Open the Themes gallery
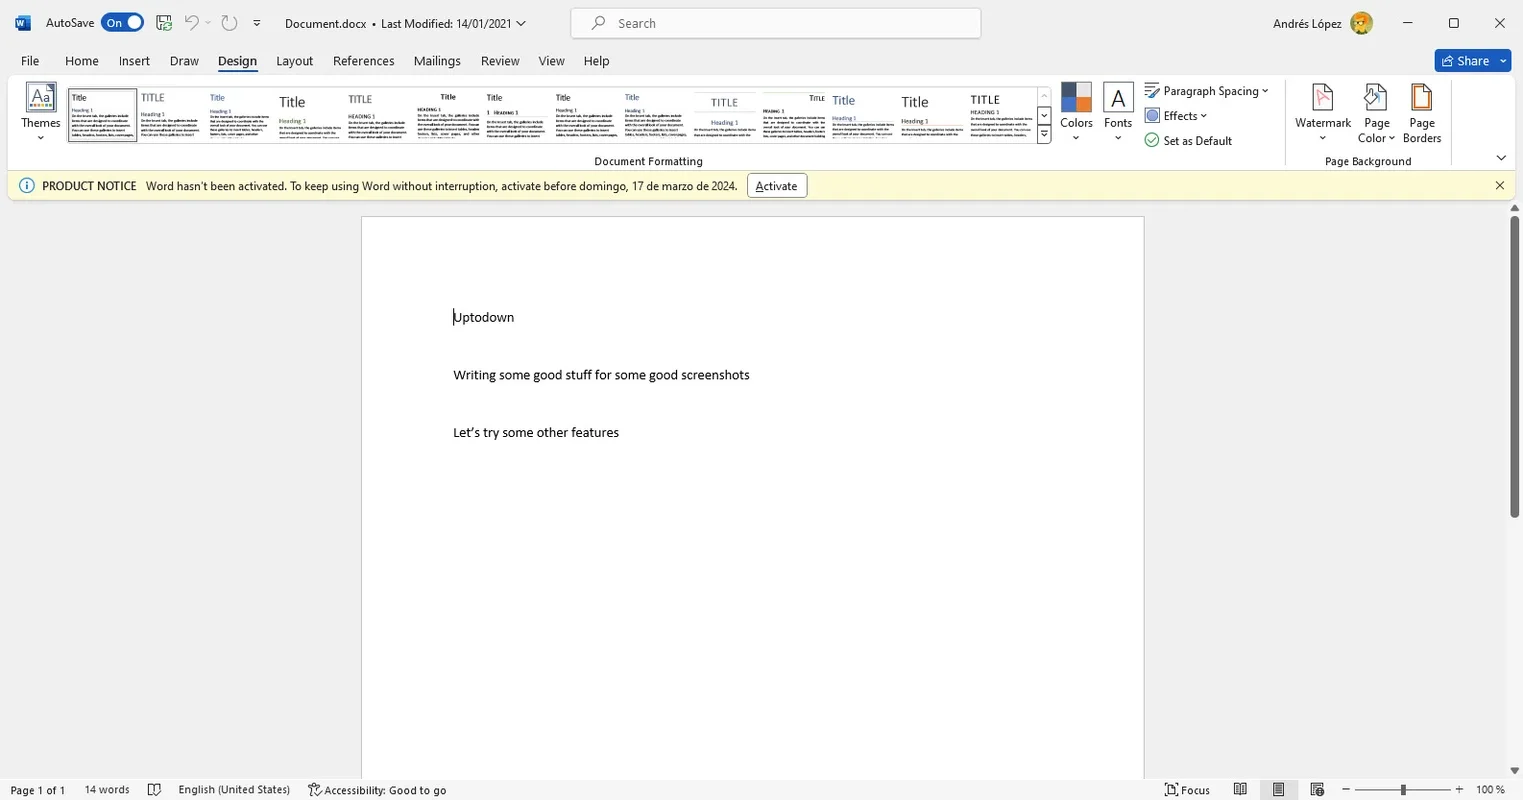The image size is (1523, 800). click(x=41, y=112)
